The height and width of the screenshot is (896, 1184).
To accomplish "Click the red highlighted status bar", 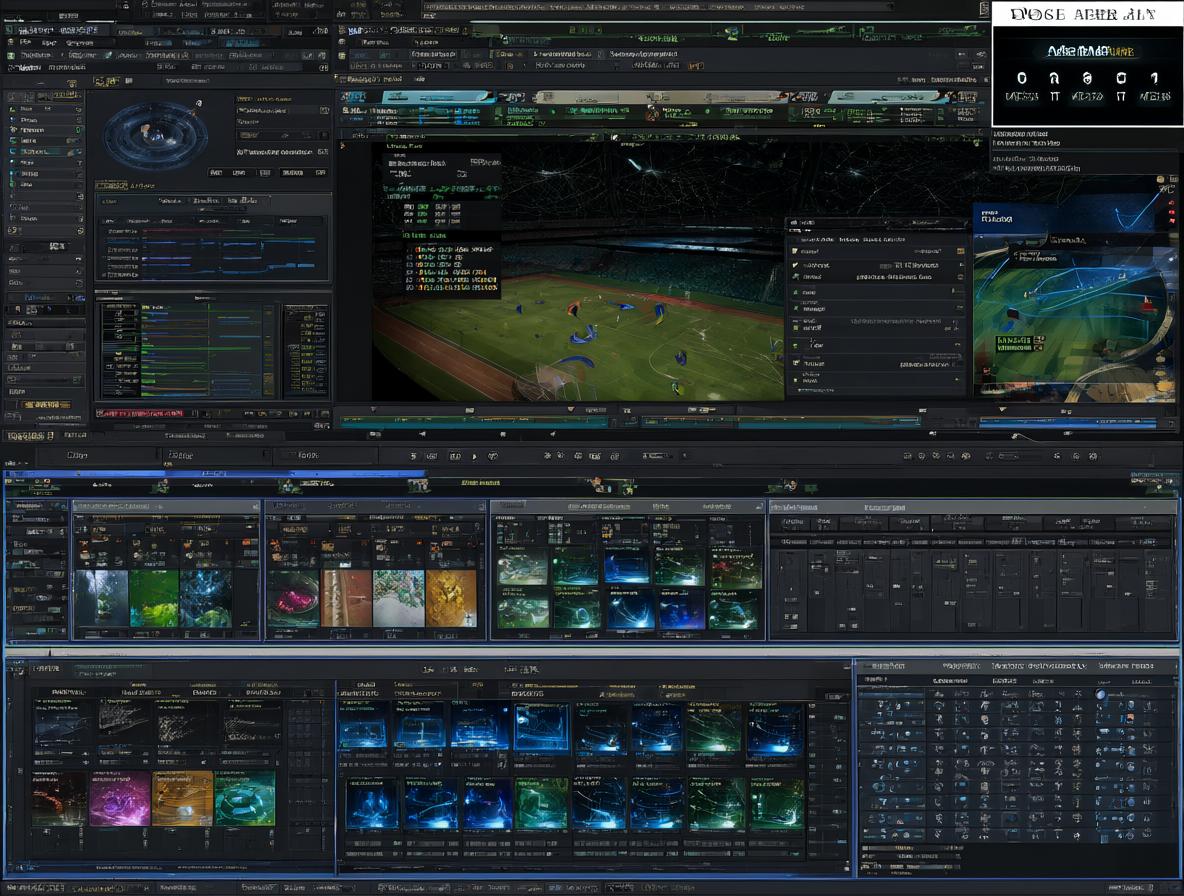I will coord(140,414).
